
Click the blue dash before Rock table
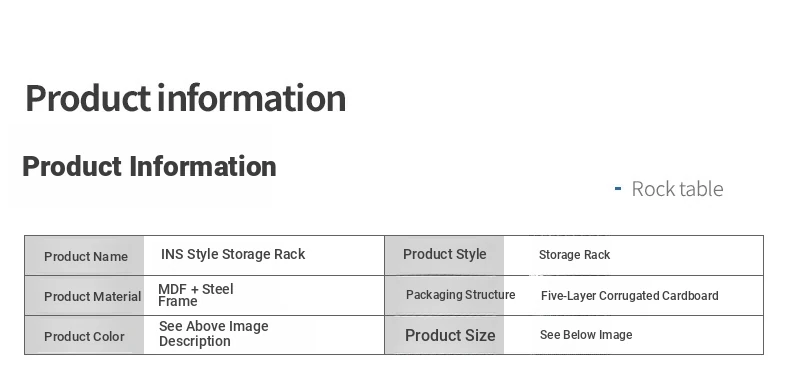coord(618,189)
